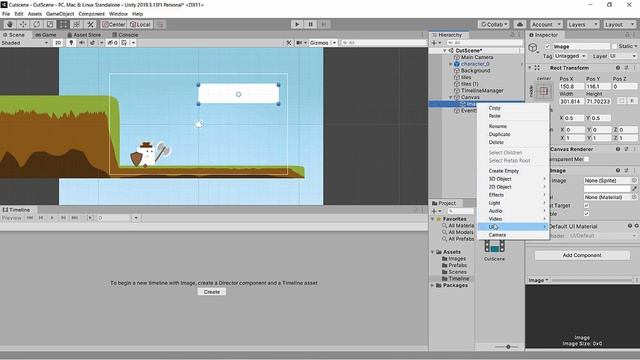Collapse the Canvas object in Hierarchy

point(451,97)
